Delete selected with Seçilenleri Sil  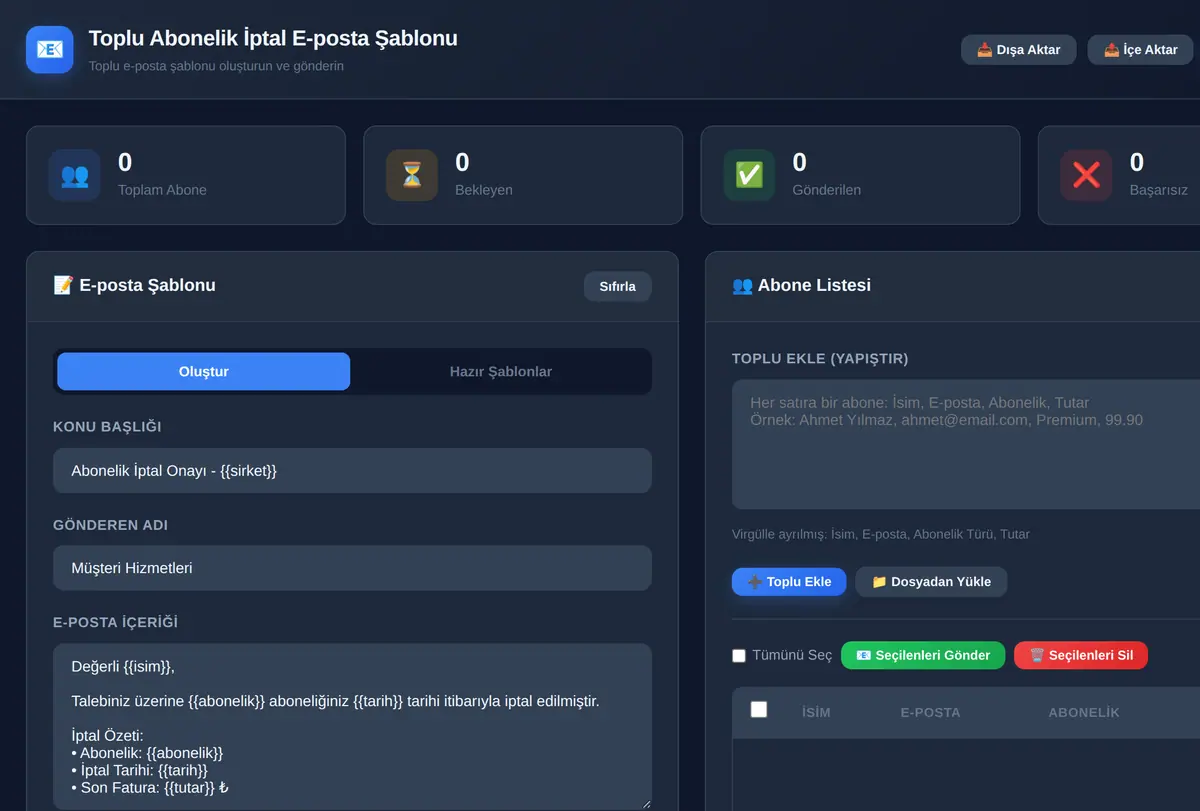tap(1081, 656)
